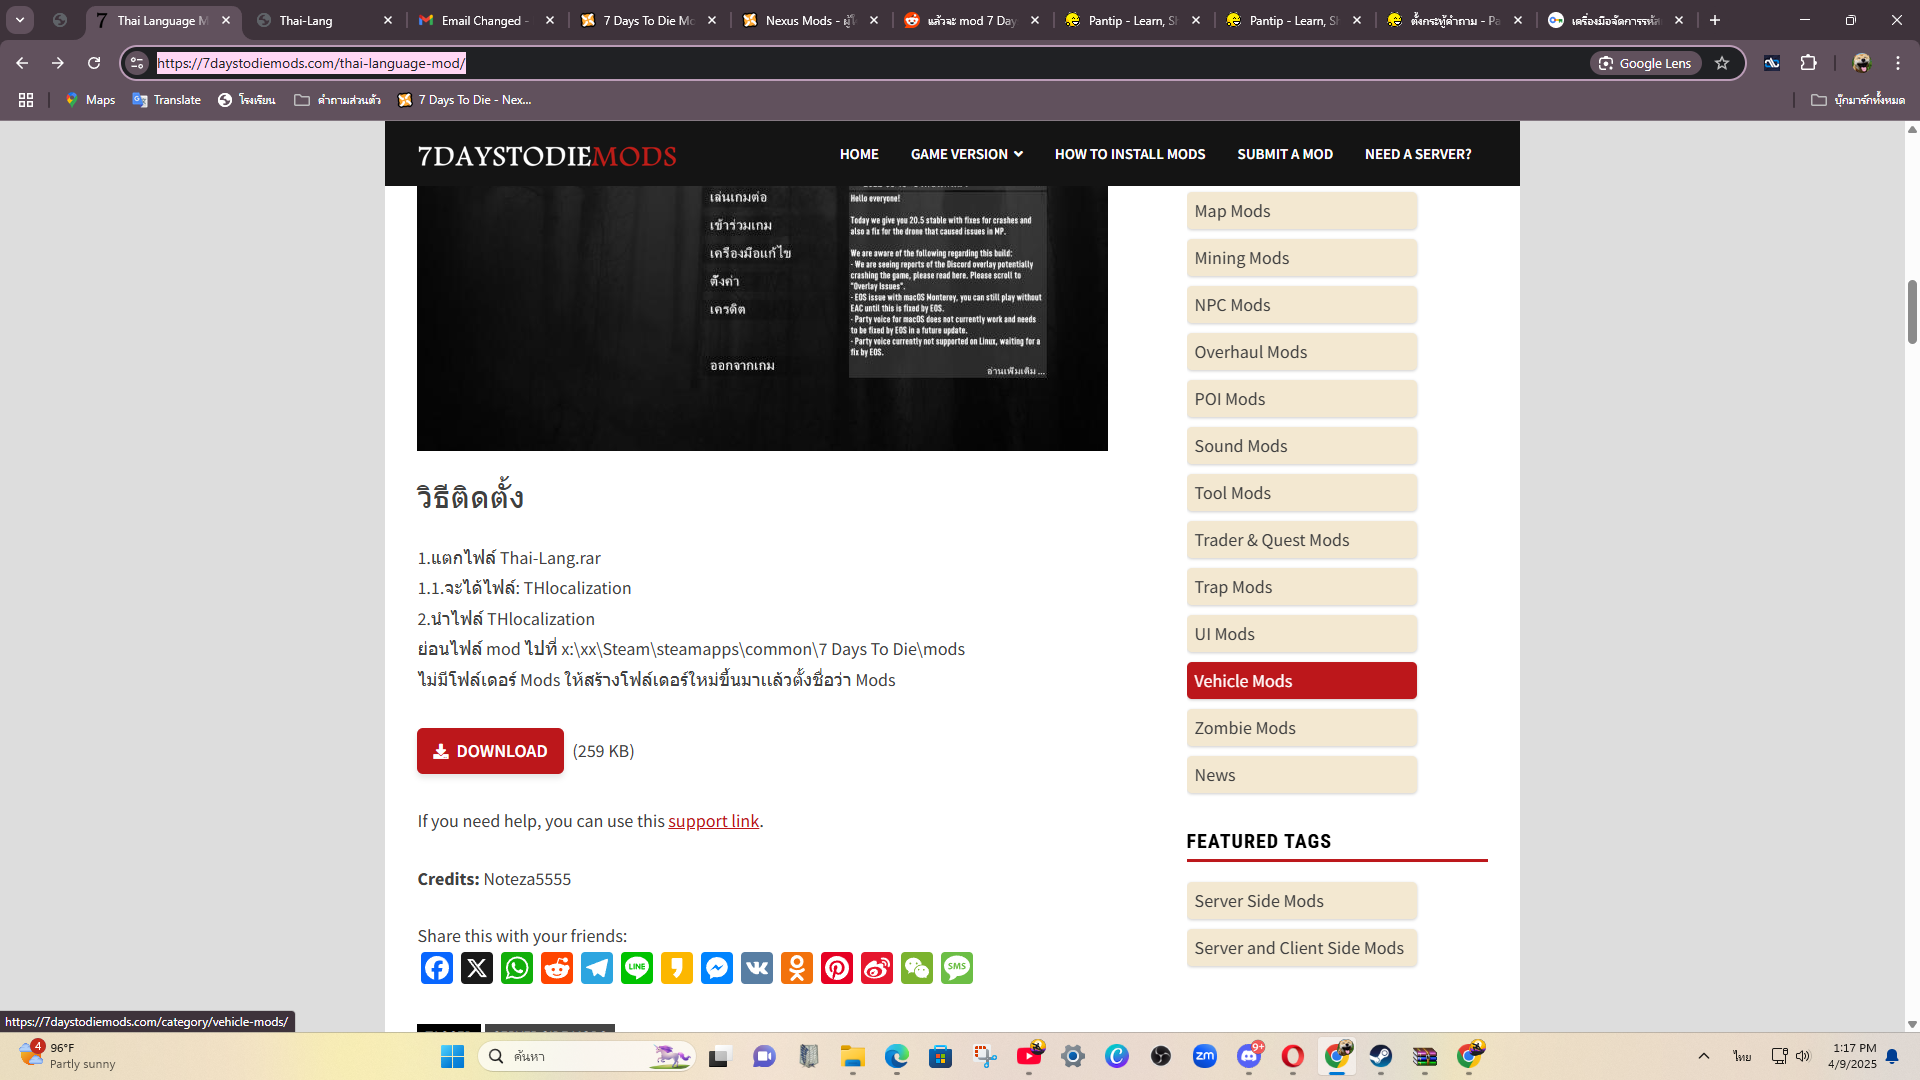This screenshot has height=1080, width=1920.
Task: Open the clock and date panel
Action: 1853,1056
